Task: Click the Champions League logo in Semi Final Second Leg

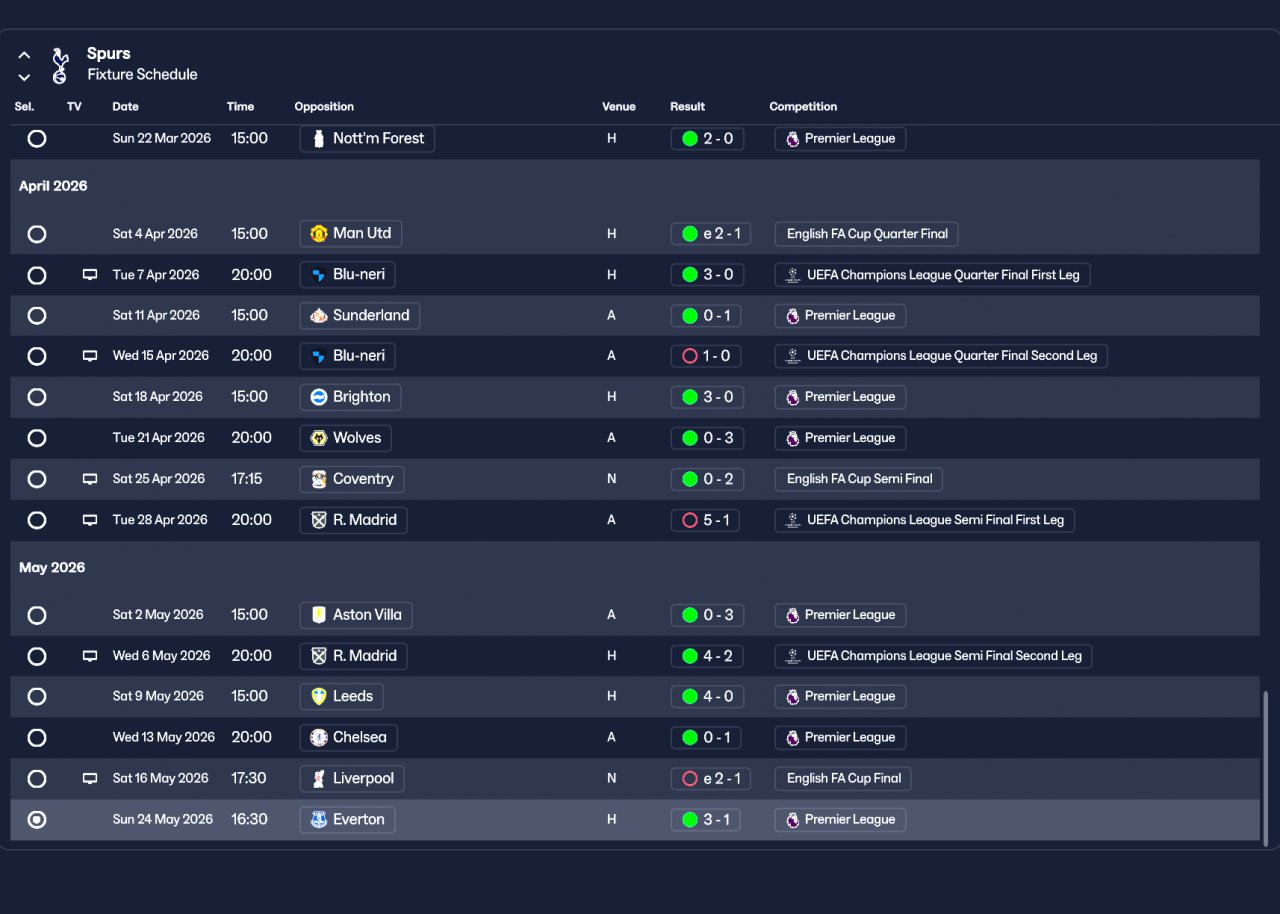Action: [793, 656]
